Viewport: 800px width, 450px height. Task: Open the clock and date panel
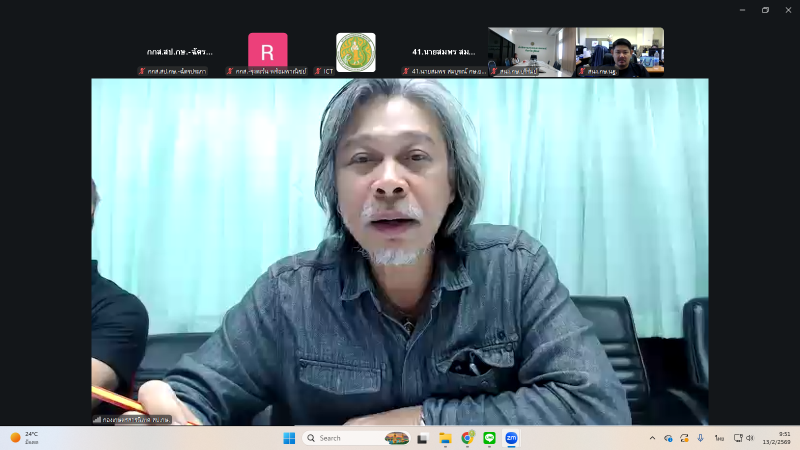point(775,438)
